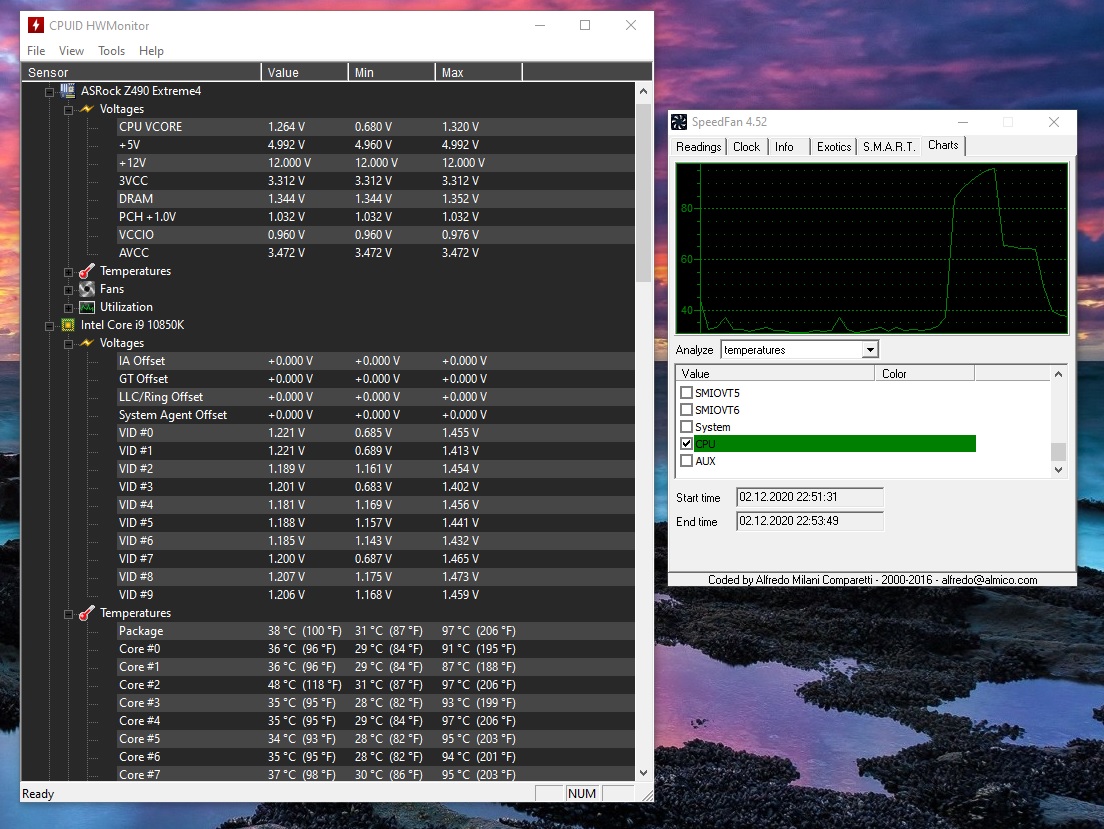The height and width of the screenshot is (829, 1104).
Task: Enable the System temperature checkbox
Action: [x=686, y=426]
